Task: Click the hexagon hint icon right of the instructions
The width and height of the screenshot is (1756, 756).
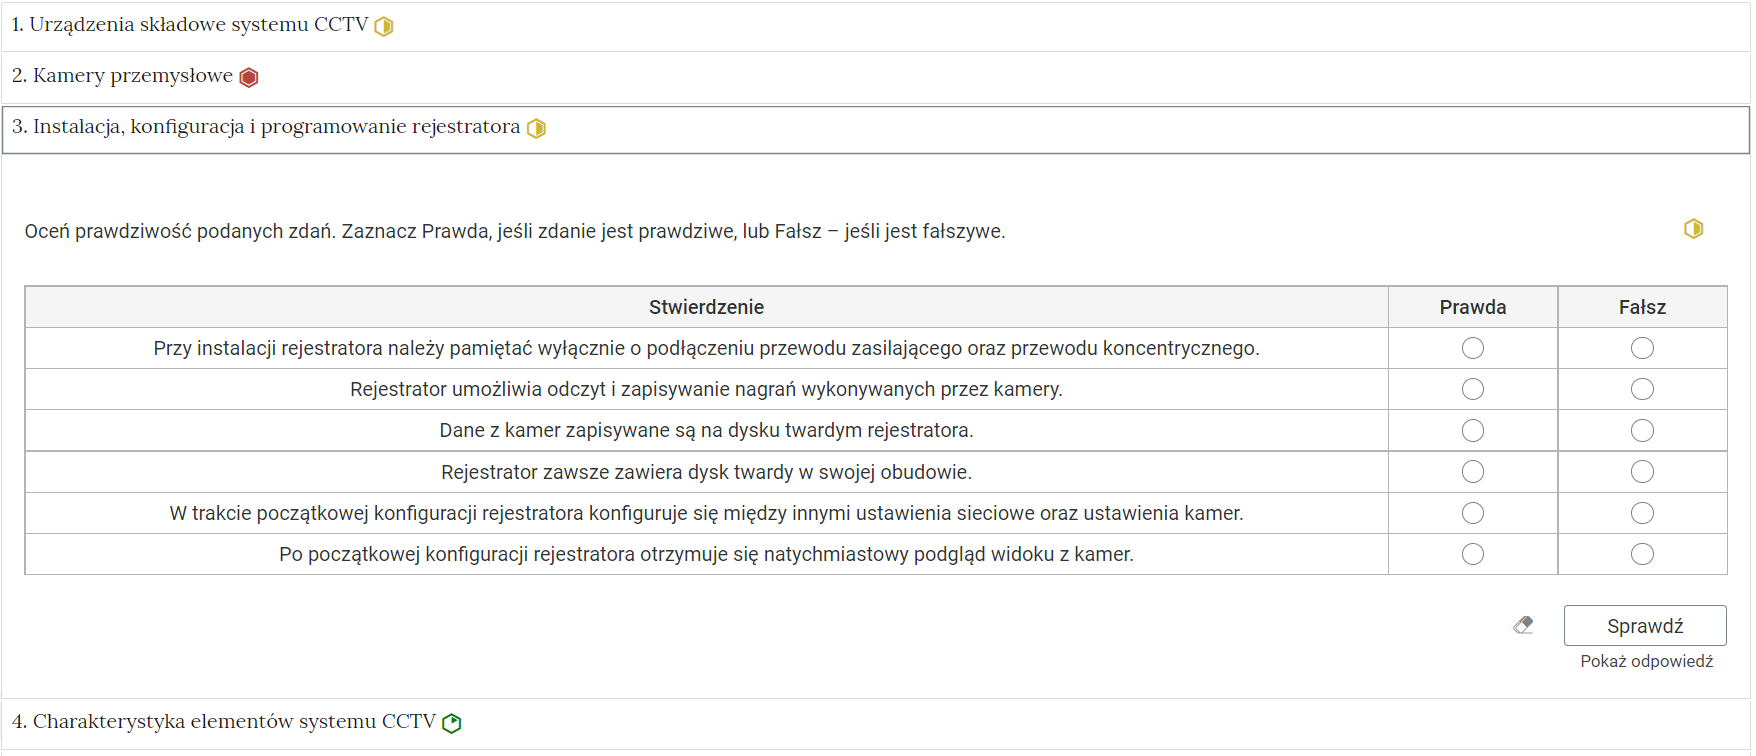Action: click(x=1695, y=228)
